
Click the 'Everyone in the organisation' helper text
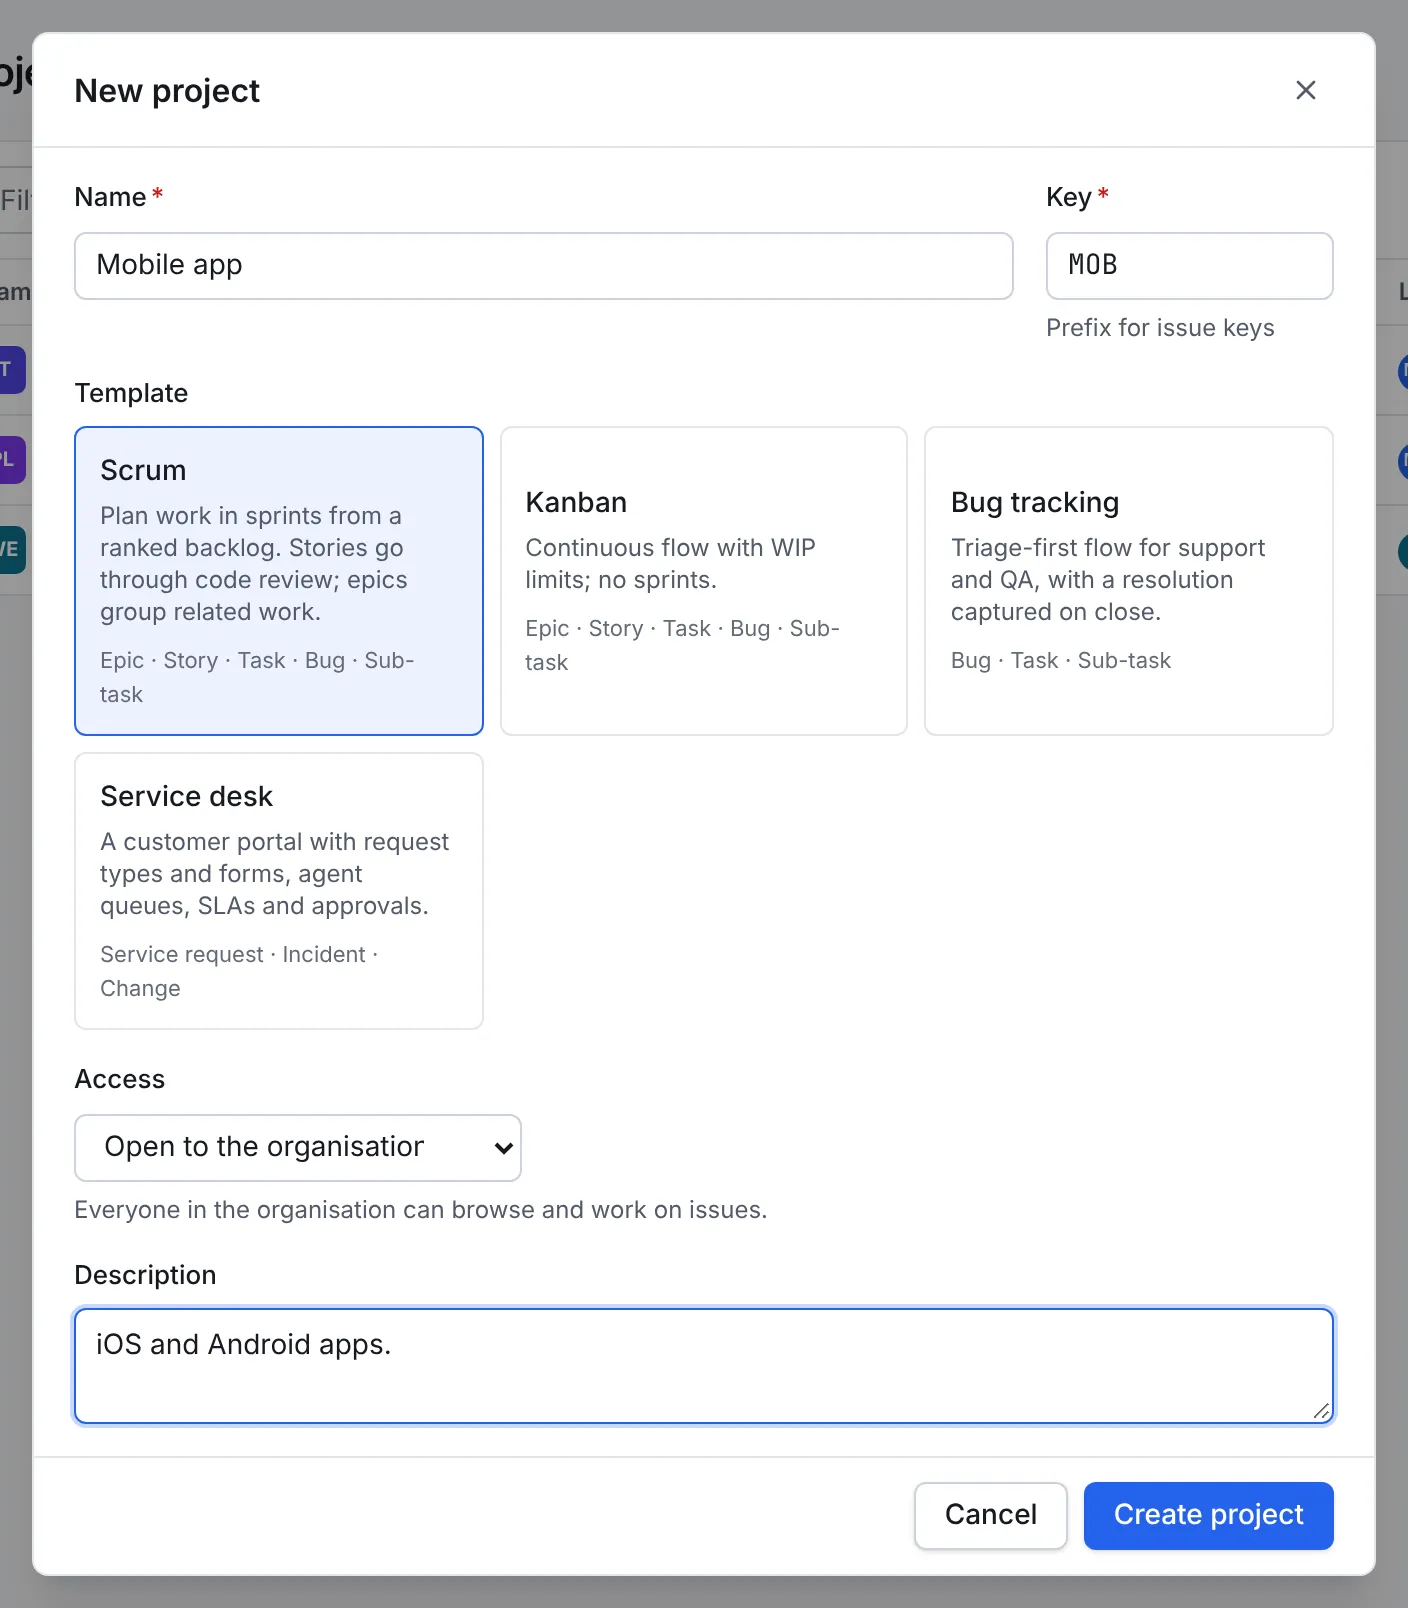coord(421,1210)
